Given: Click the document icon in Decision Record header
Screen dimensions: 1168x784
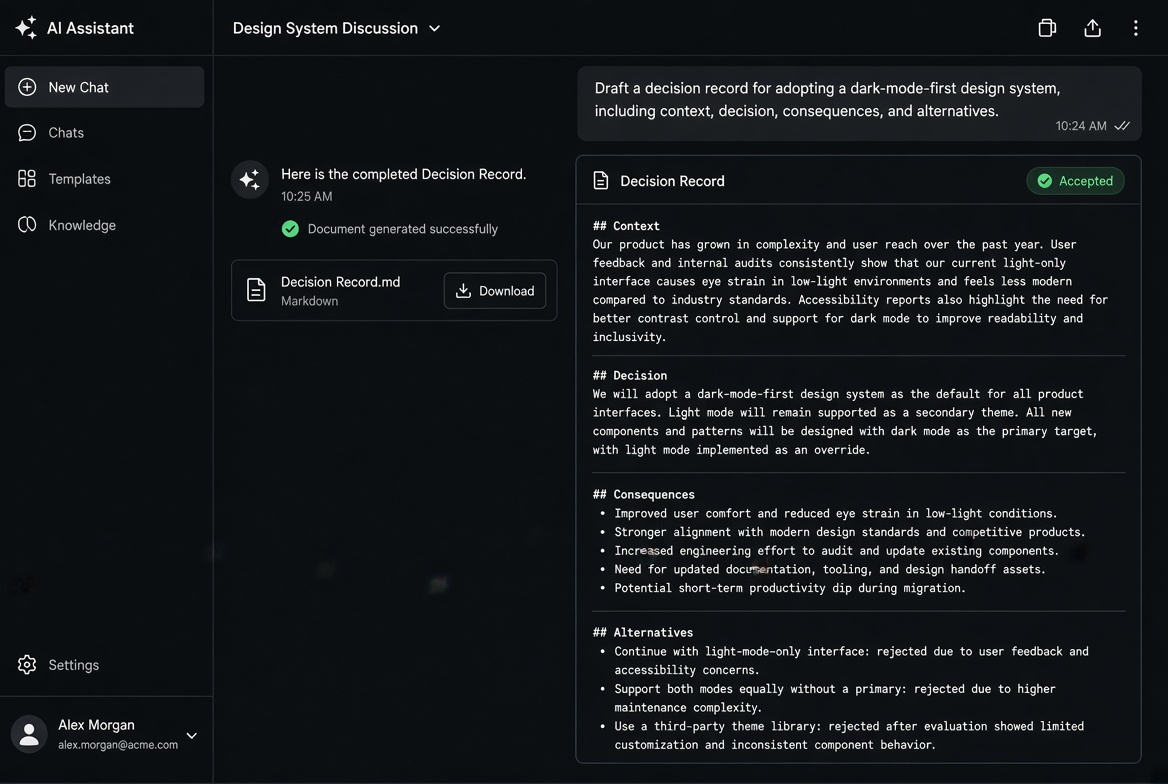Looking at the screenshot, I should [x=600, y=181].
